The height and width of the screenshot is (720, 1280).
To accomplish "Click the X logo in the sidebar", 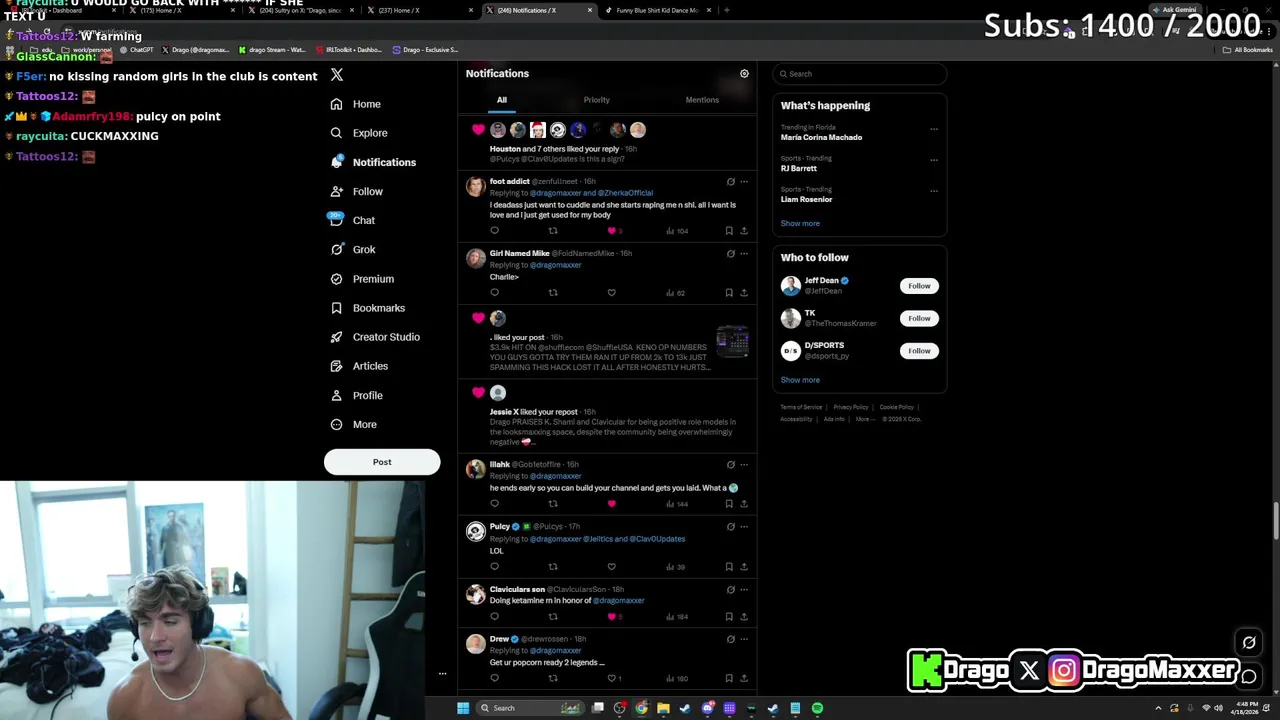I will (337, 75).
